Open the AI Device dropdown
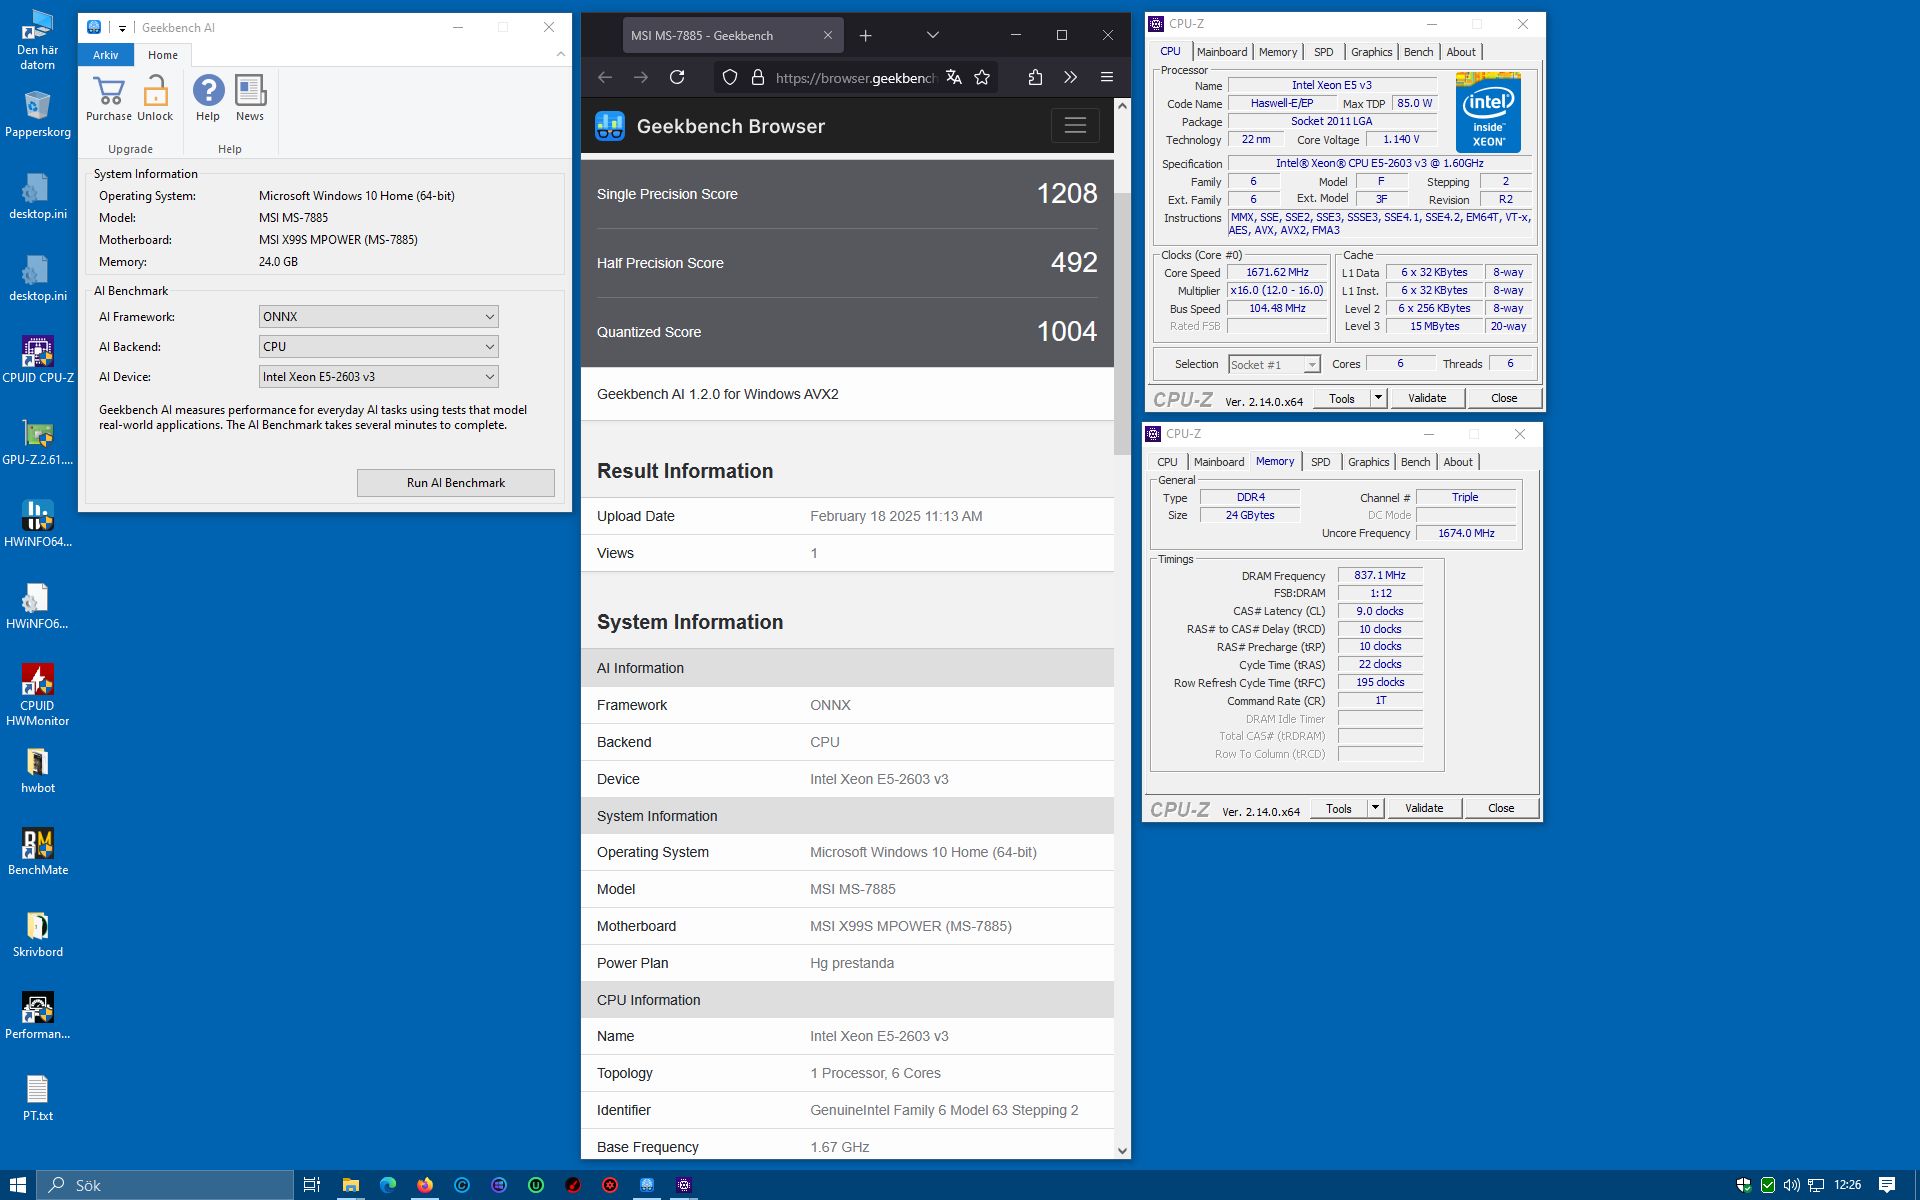The height and width of the screenshot is (1200, 1920). 378,376
